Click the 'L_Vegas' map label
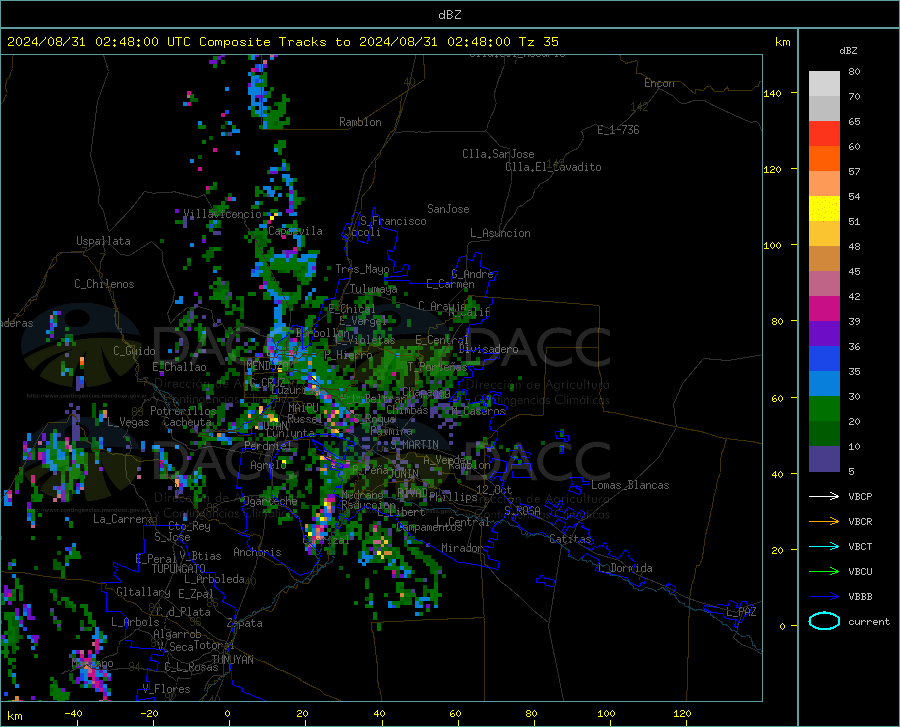 click(x=128, y=422)
